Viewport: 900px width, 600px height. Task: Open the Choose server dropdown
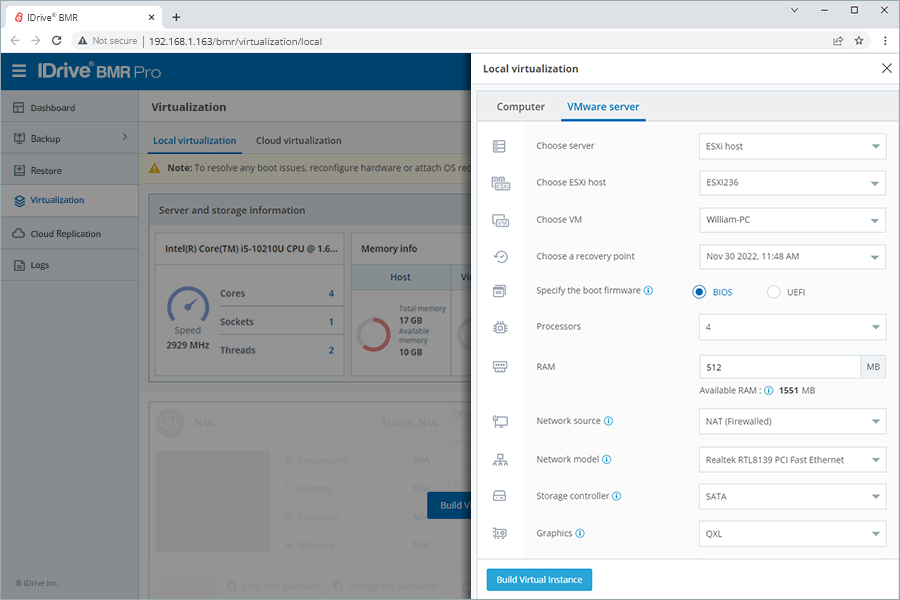tap(792, 146)
